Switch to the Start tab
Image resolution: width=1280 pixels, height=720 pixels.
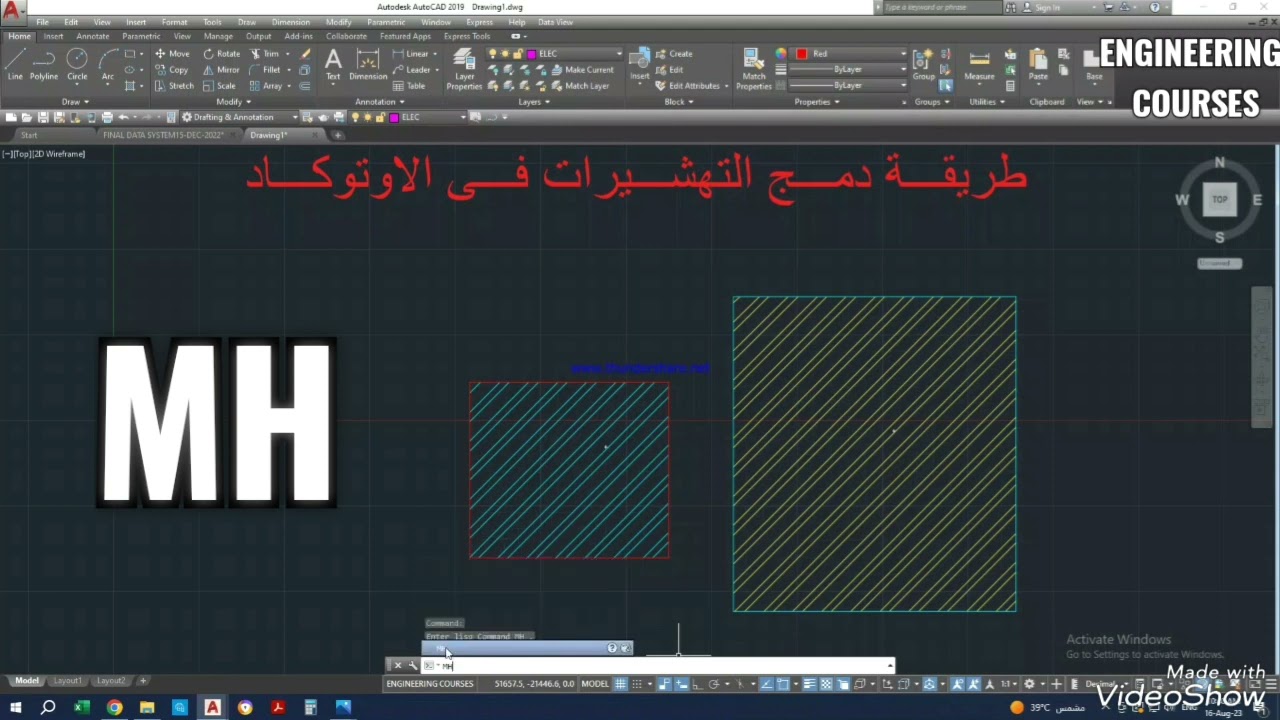point(29,135)
